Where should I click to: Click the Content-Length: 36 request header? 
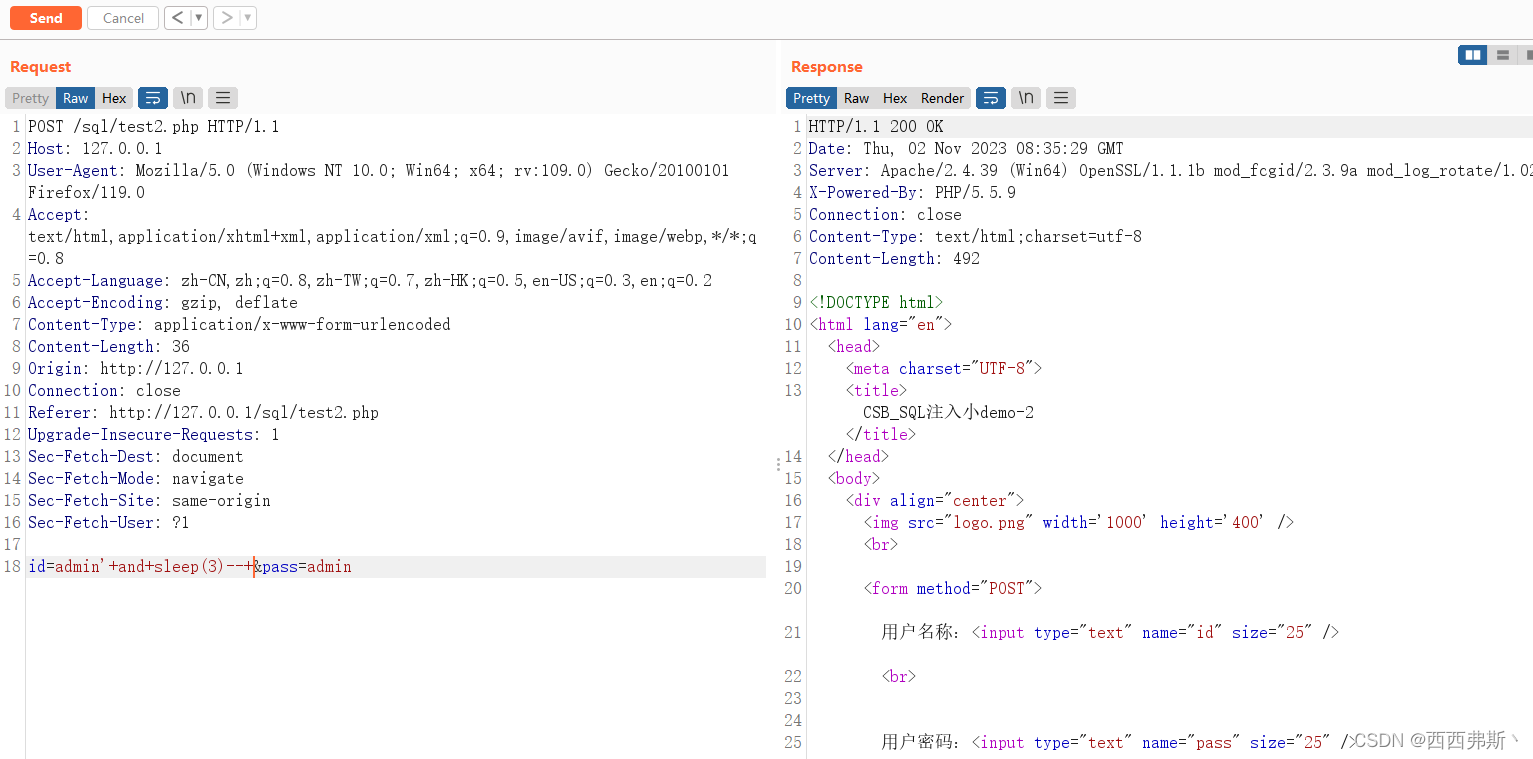[109, 347]
